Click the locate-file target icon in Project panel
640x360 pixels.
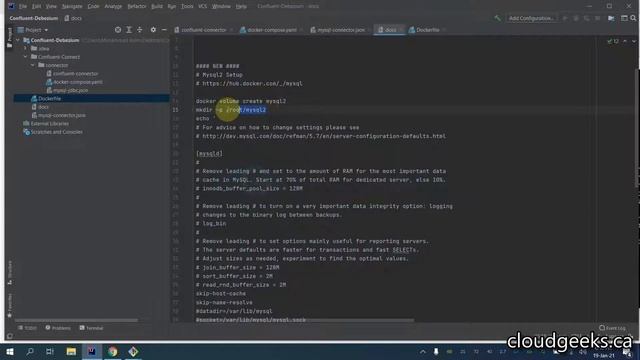click(118, 30)
